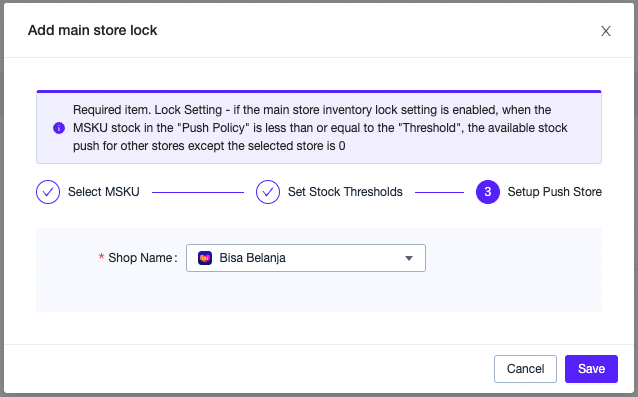Image resolution: width=638 pixels, height=397 pixels.
Task: Click the red required asterisk marker
Action: pos(101,257)
